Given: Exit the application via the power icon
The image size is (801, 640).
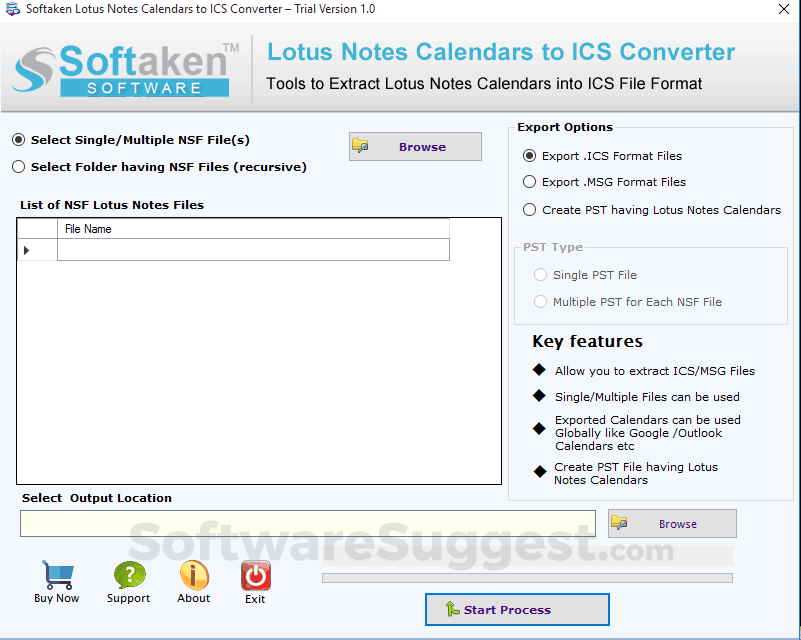Looking at the screenshot, I should pos(255,573).
